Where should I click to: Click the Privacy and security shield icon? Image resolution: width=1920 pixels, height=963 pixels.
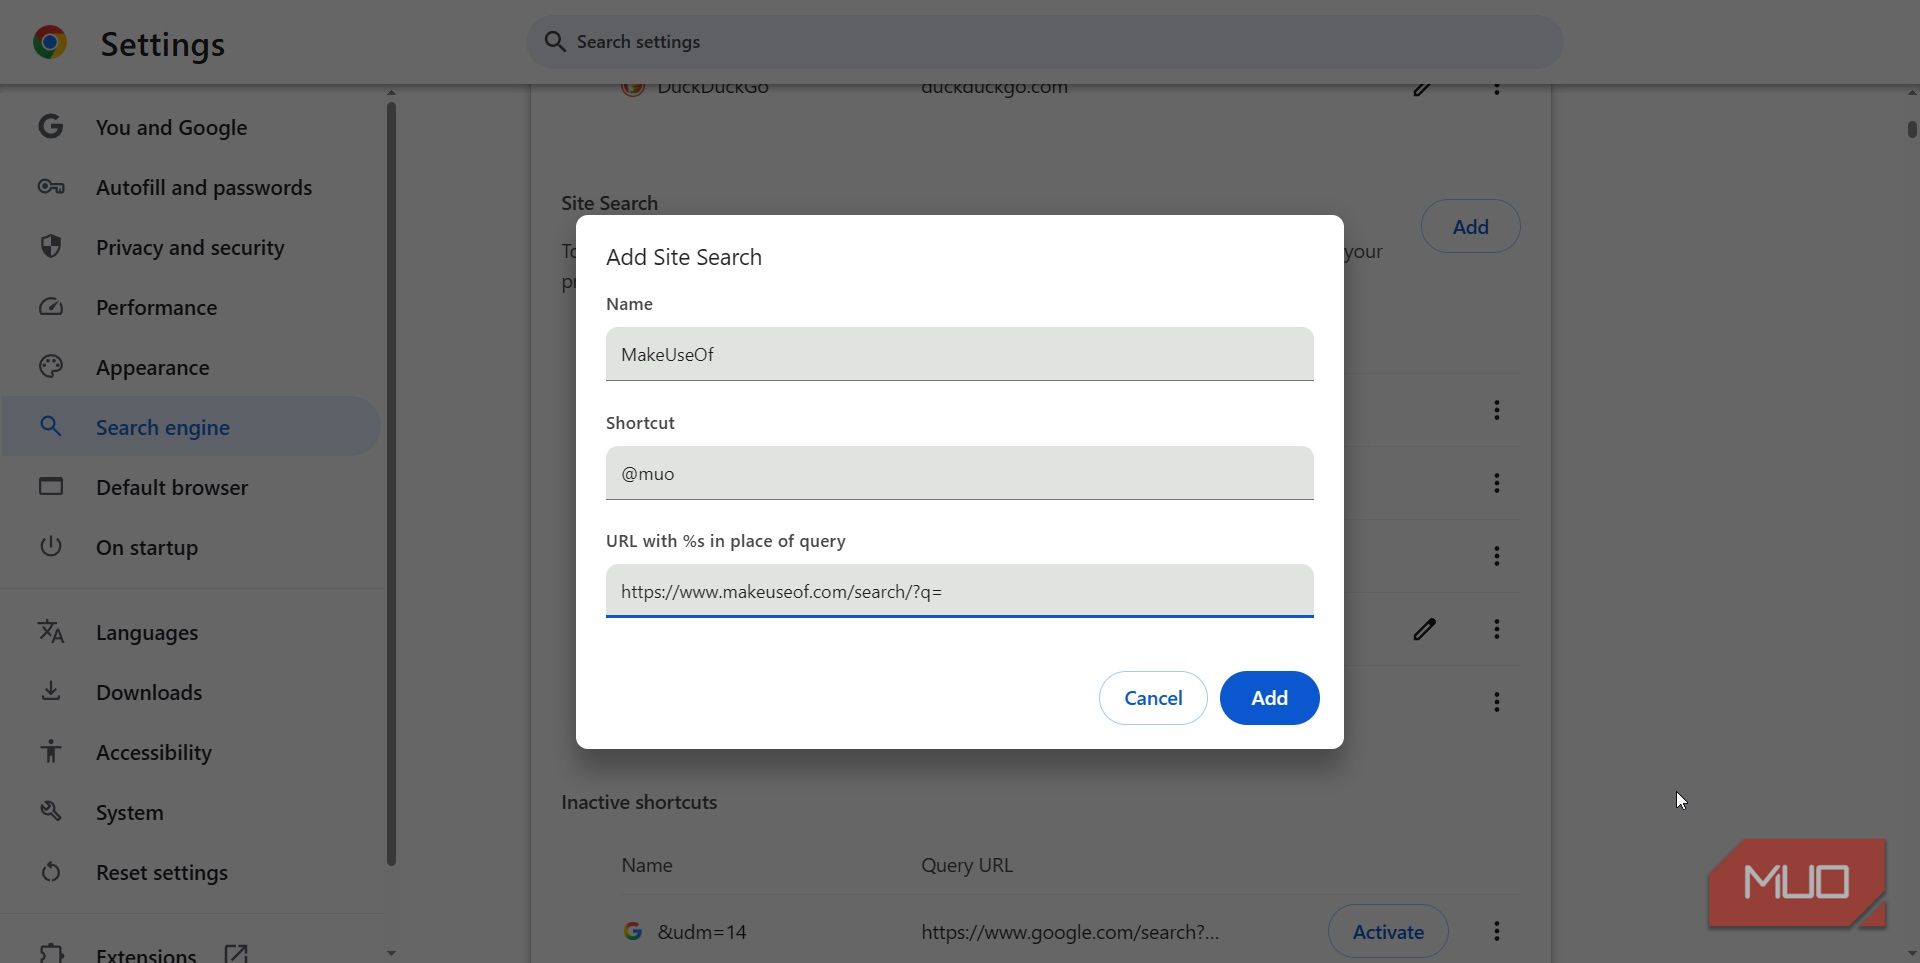[x=51, y=247]
